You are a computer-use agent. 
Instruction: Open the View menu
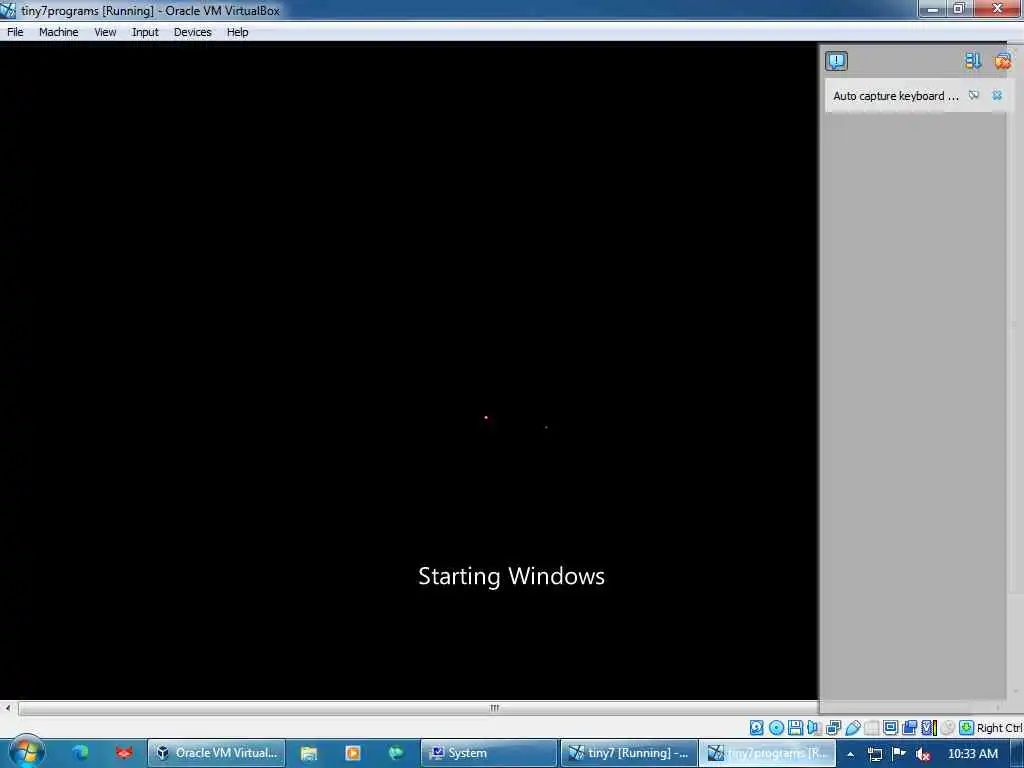[x=105, y=32]
